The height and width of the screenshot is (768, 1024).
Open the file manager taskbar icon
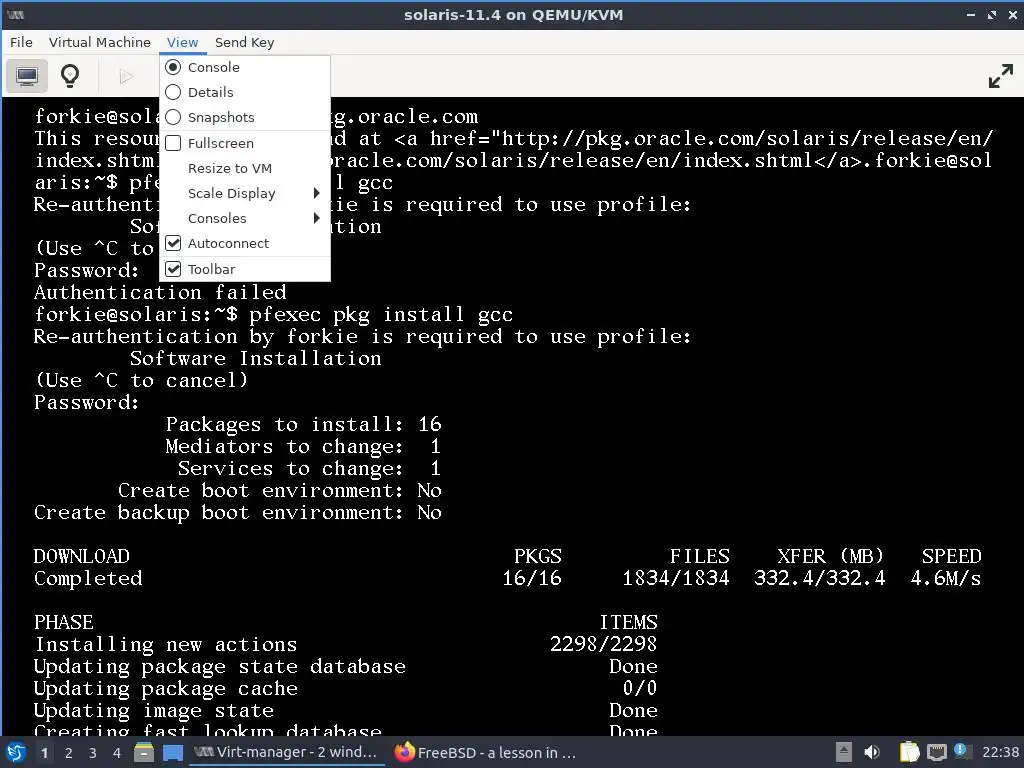coord(144,752)
